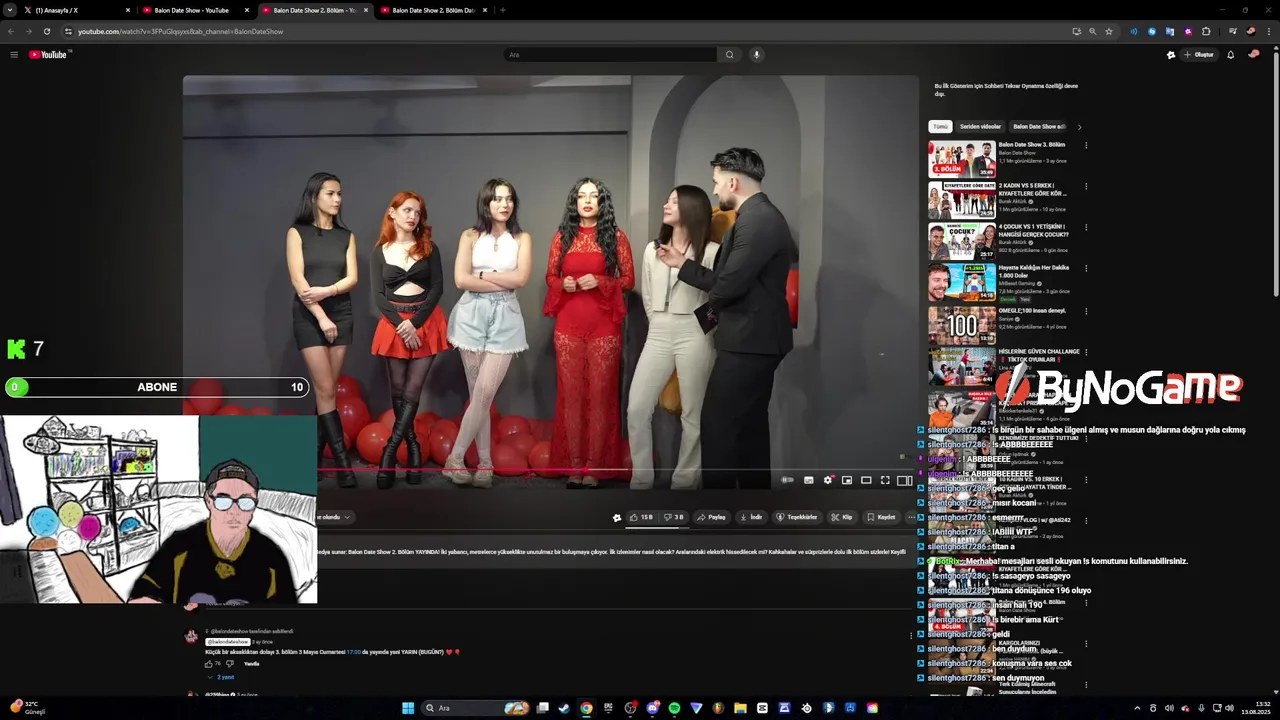Screen dimensions: 1280x720
Task: Open options for Hayatta Kaldığın video
Action: [1086, 268]
